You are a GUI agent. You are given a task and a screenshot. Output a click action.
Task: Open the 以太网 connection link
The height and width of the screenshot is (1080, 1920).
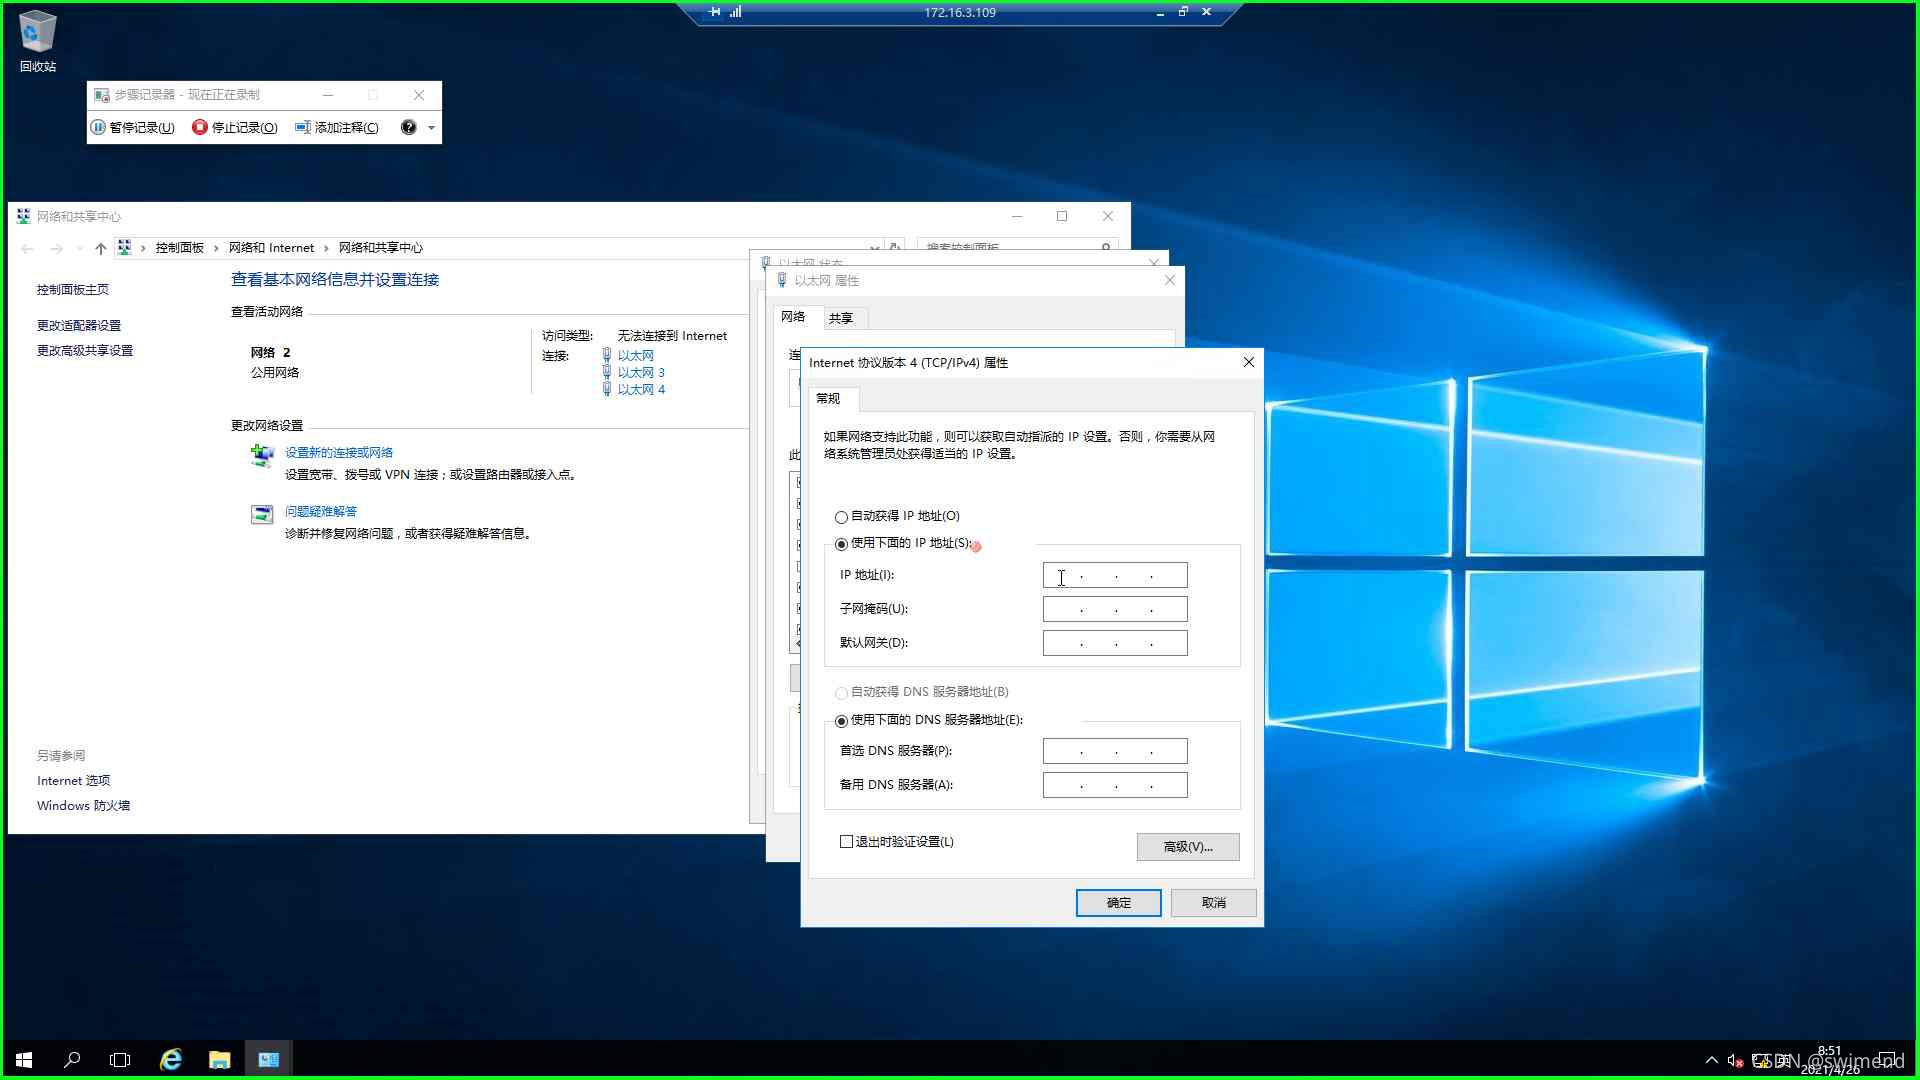[635, 355]
